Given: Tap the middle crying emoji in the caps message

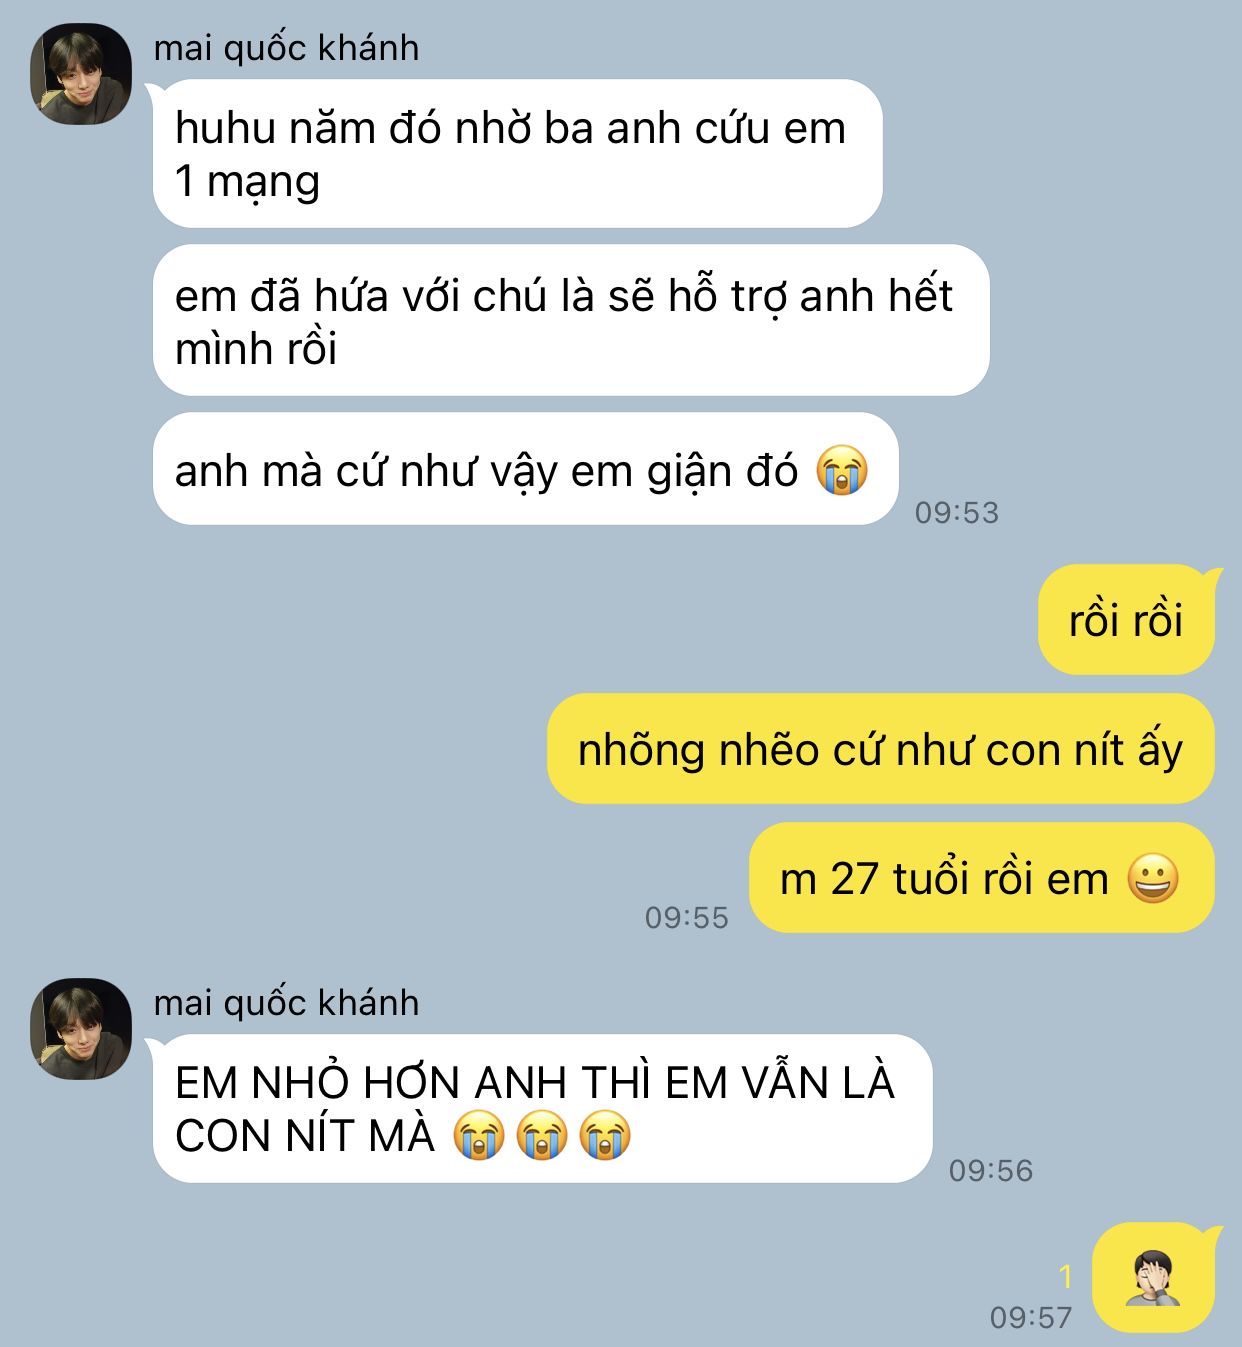Looking at the screenshot, I should 542,1135.
